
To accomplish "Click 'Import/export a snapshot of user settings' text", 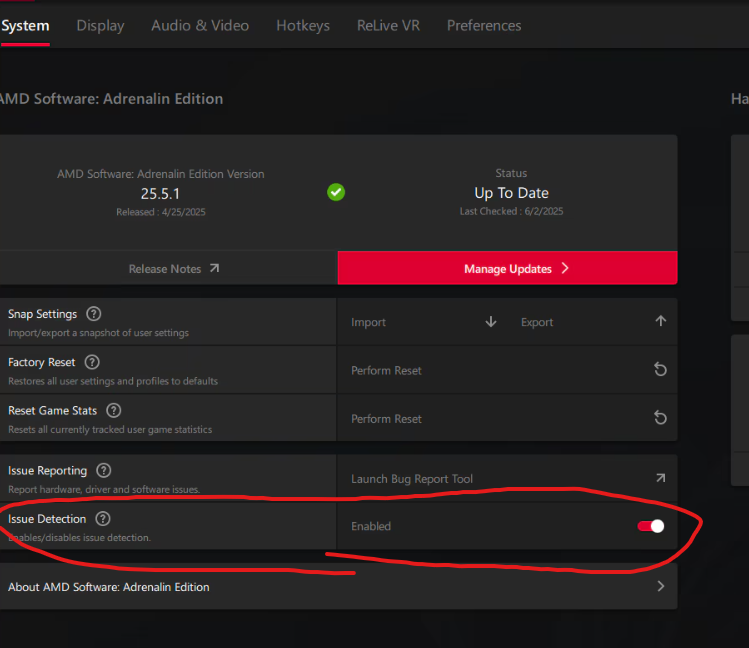I will [x=98, y=333].
